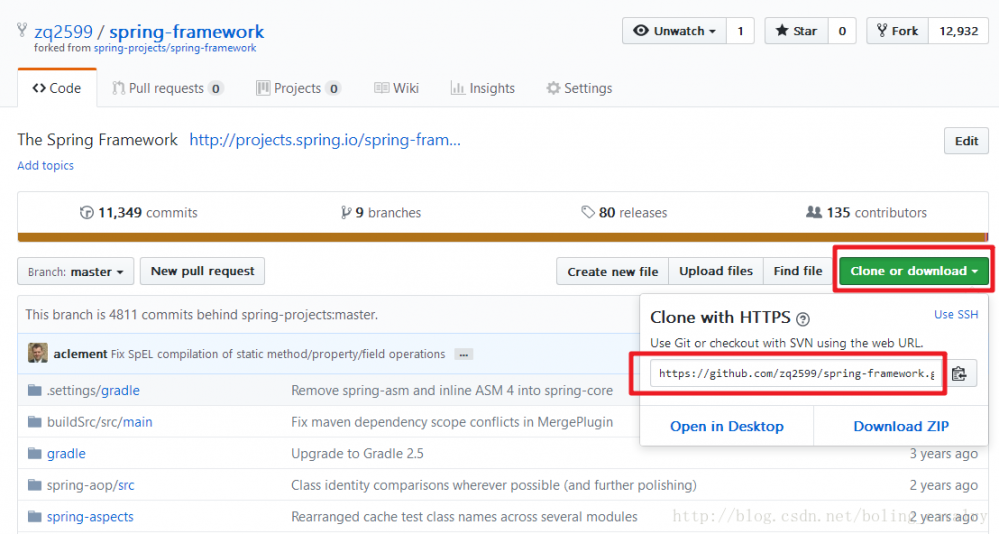Switch to the Code tab
Image resolution: width=999 pixels, height=534 pixels.
tap(57, 88)
